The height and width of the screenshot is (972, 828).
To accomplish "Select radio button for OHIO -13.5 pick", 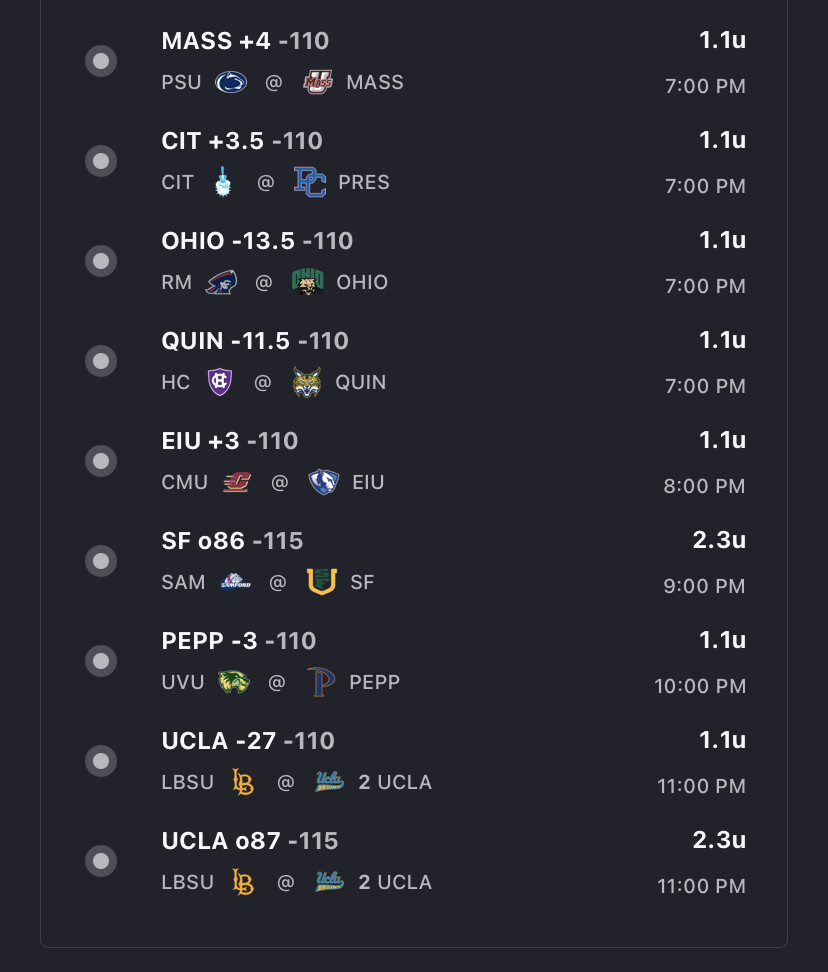I will (101, 261).
